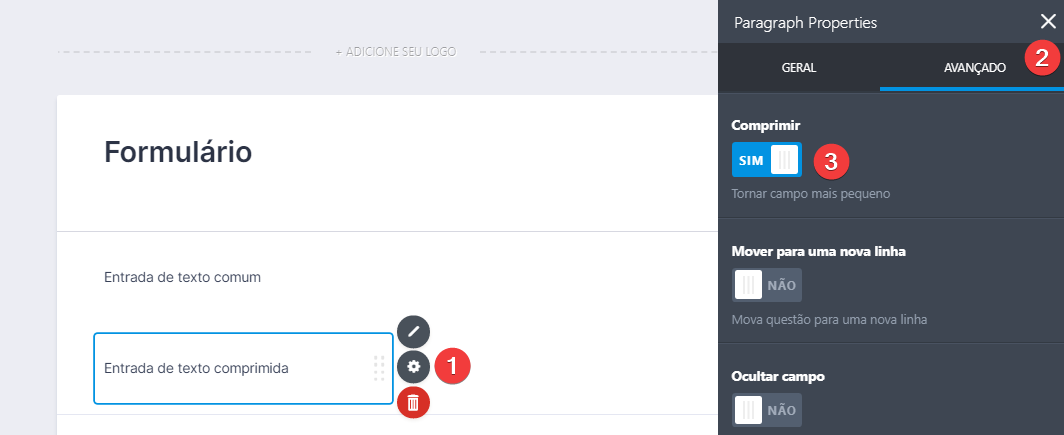Click the red number 1 annotation badge
Screen dimensions: 1064x435
tap(452, 367)
